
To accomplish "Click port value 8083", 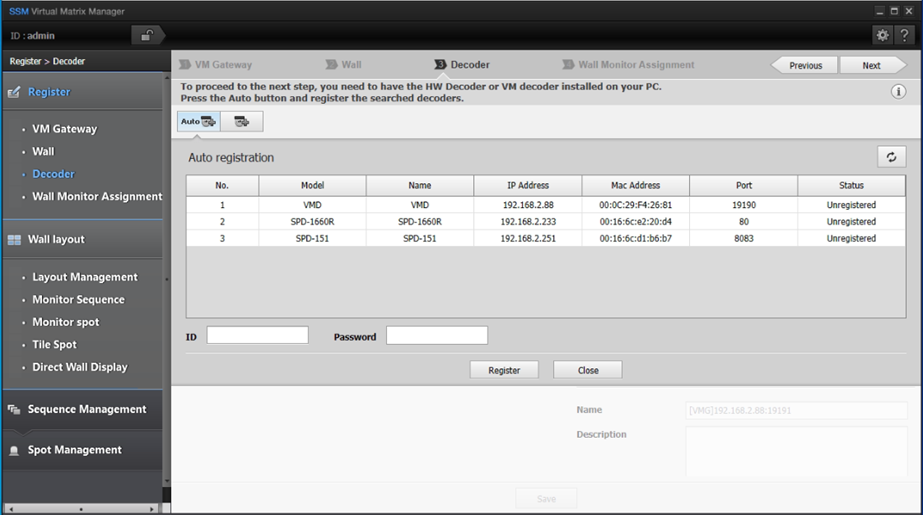I will point(744,238).
